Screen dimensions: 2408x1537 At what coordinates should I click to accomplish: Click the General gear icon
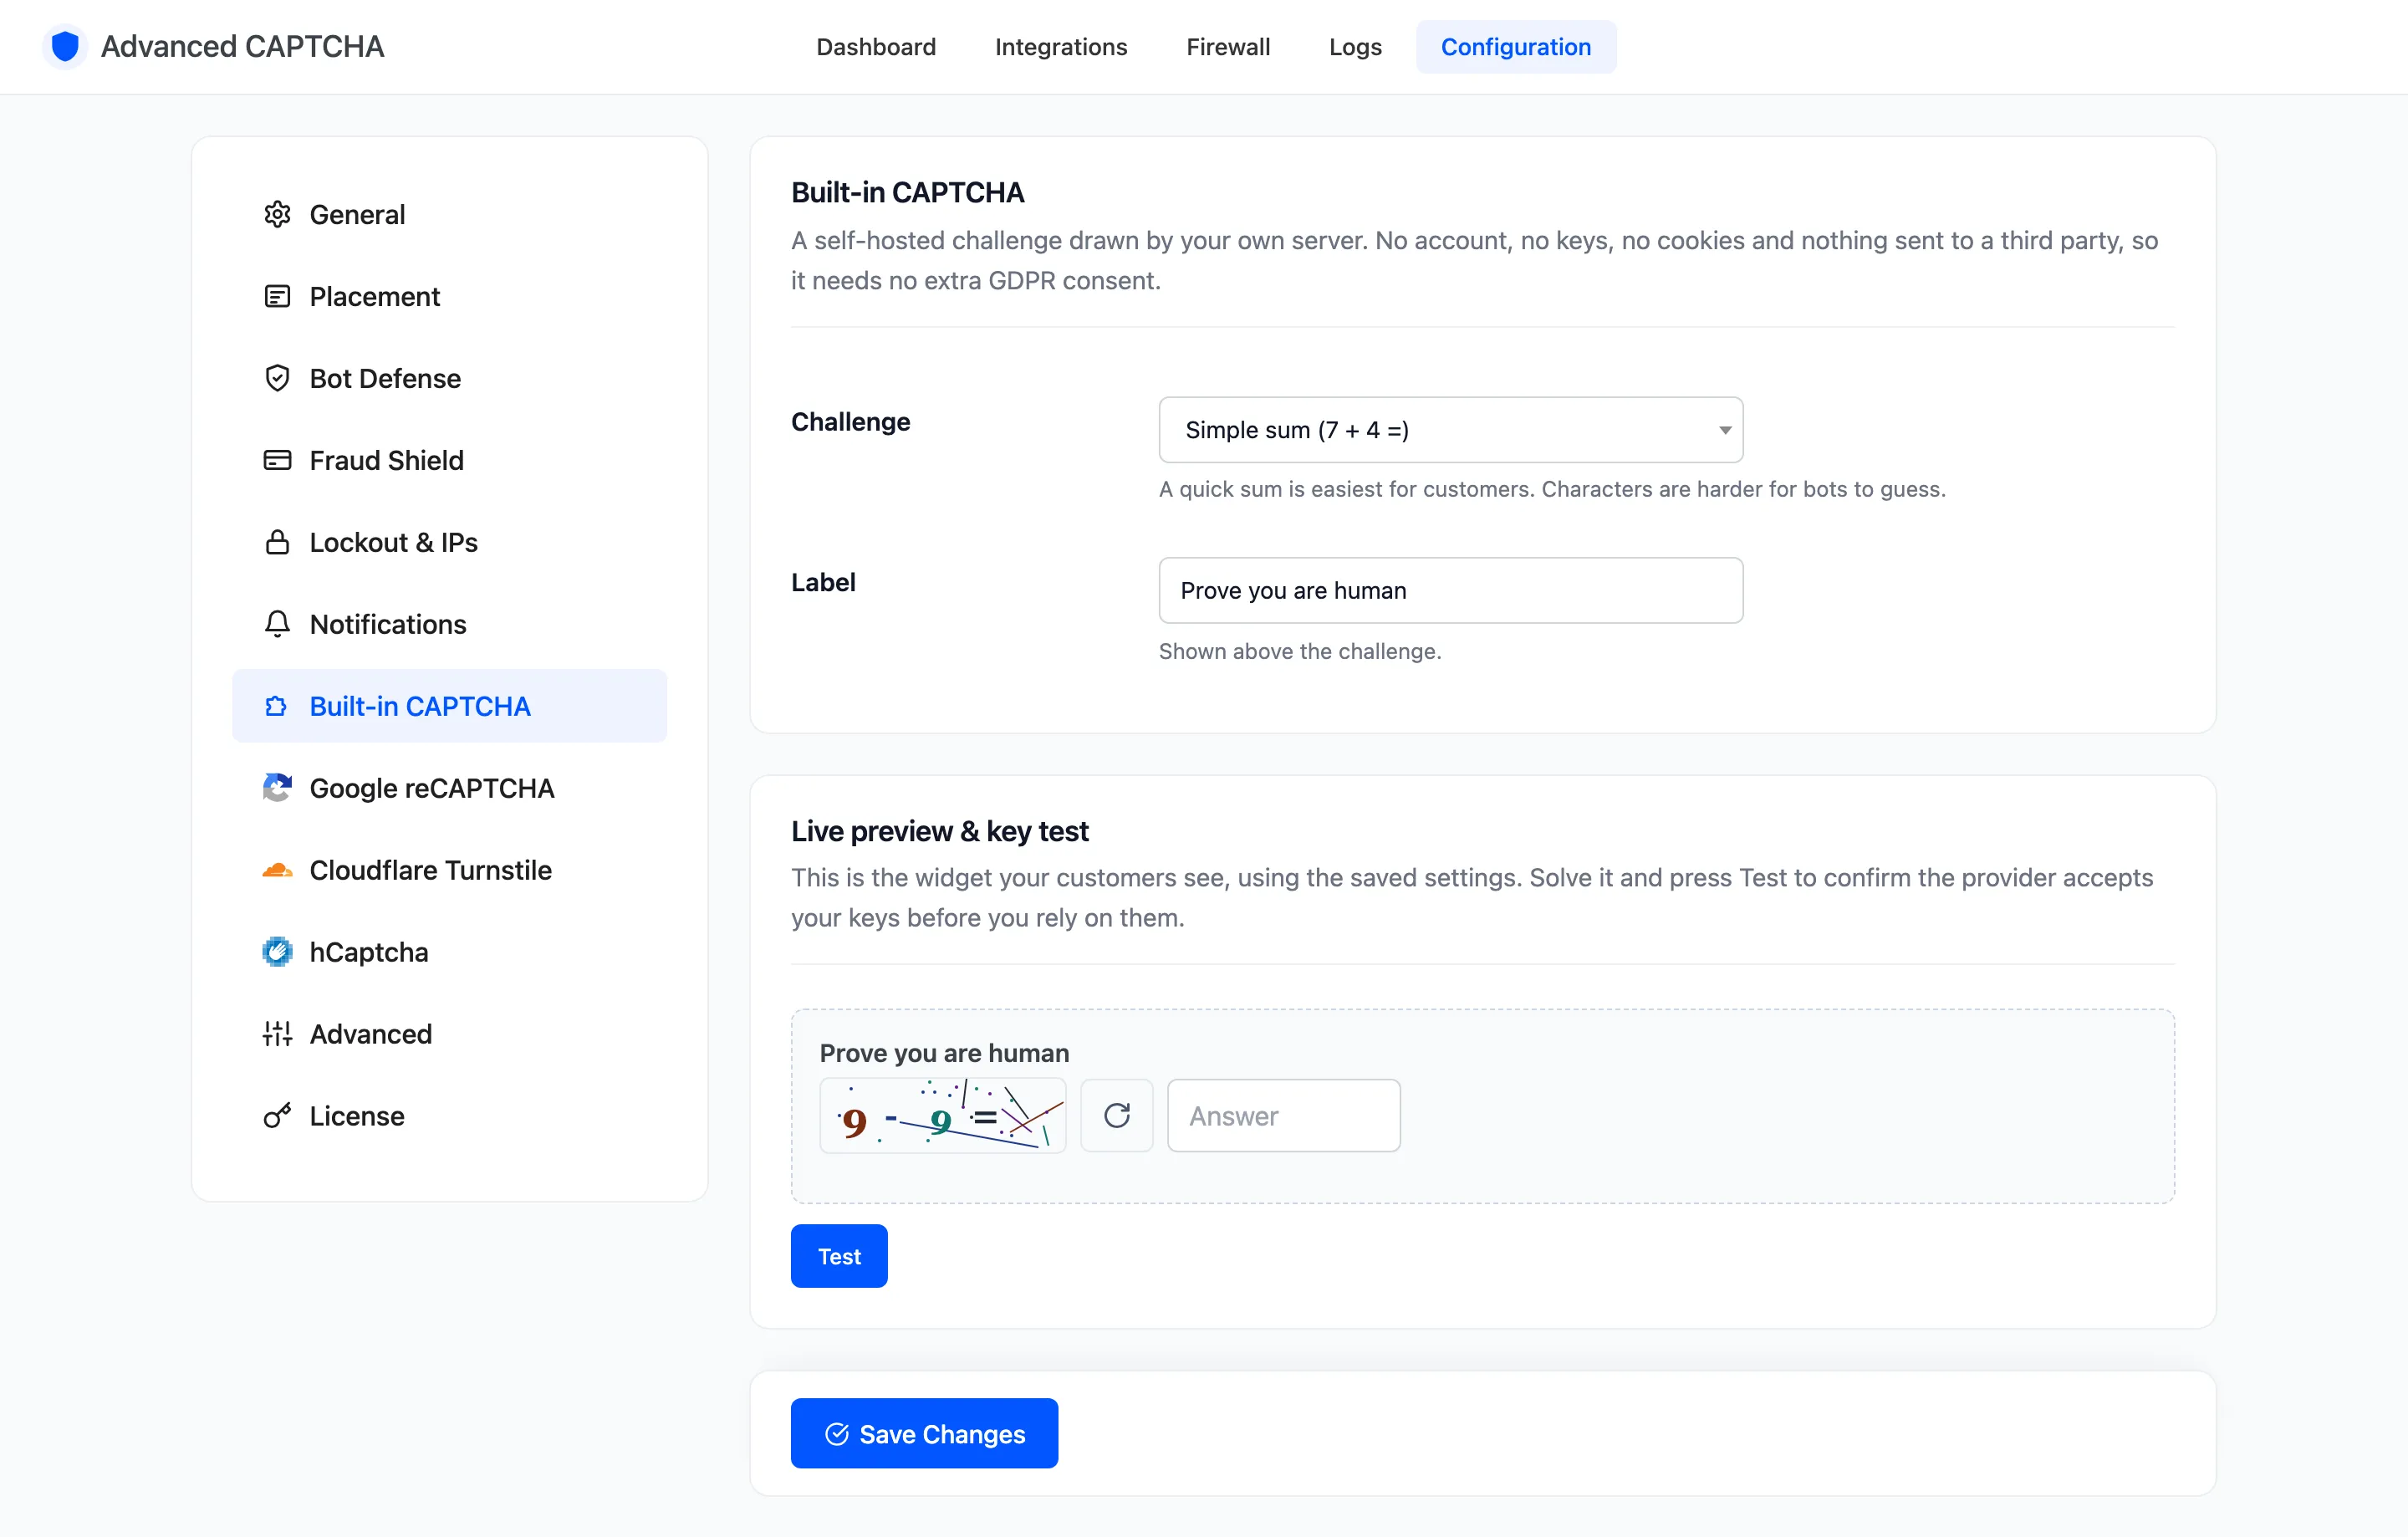click(x=277, y=214)
